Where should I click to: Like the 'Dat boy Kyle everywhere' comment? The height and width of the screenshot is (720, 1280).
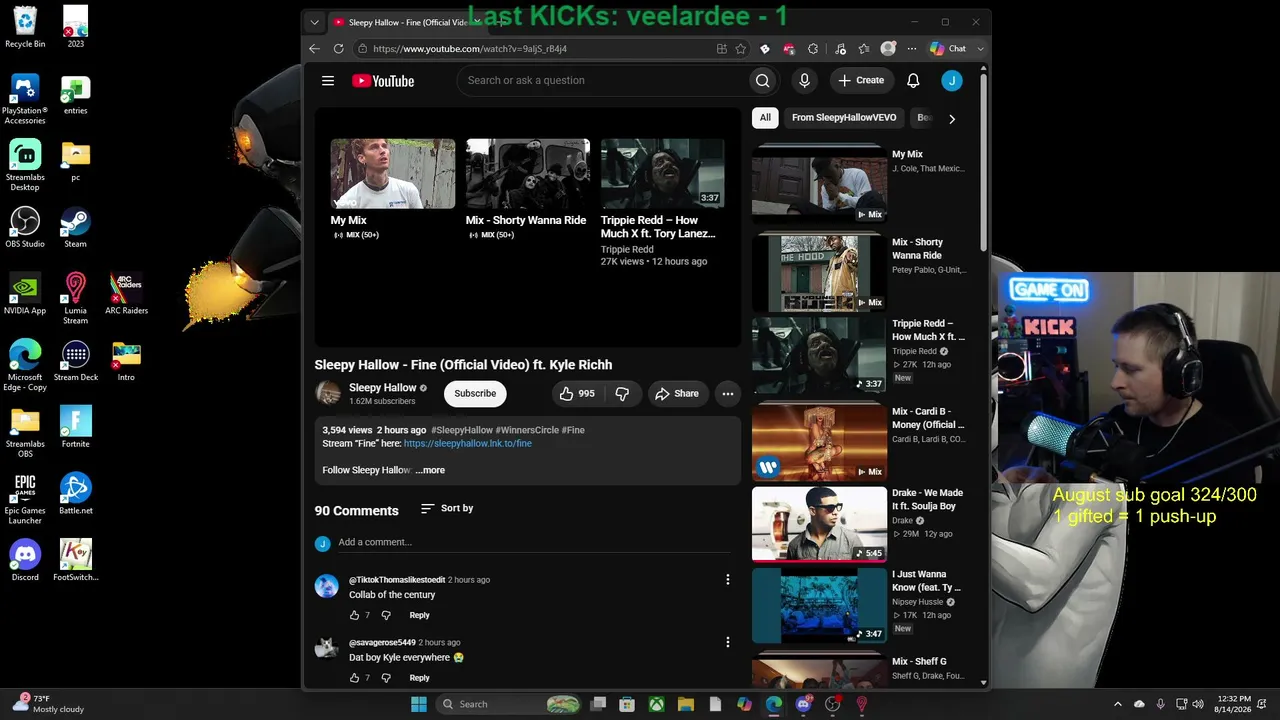[x=354, y=678]
